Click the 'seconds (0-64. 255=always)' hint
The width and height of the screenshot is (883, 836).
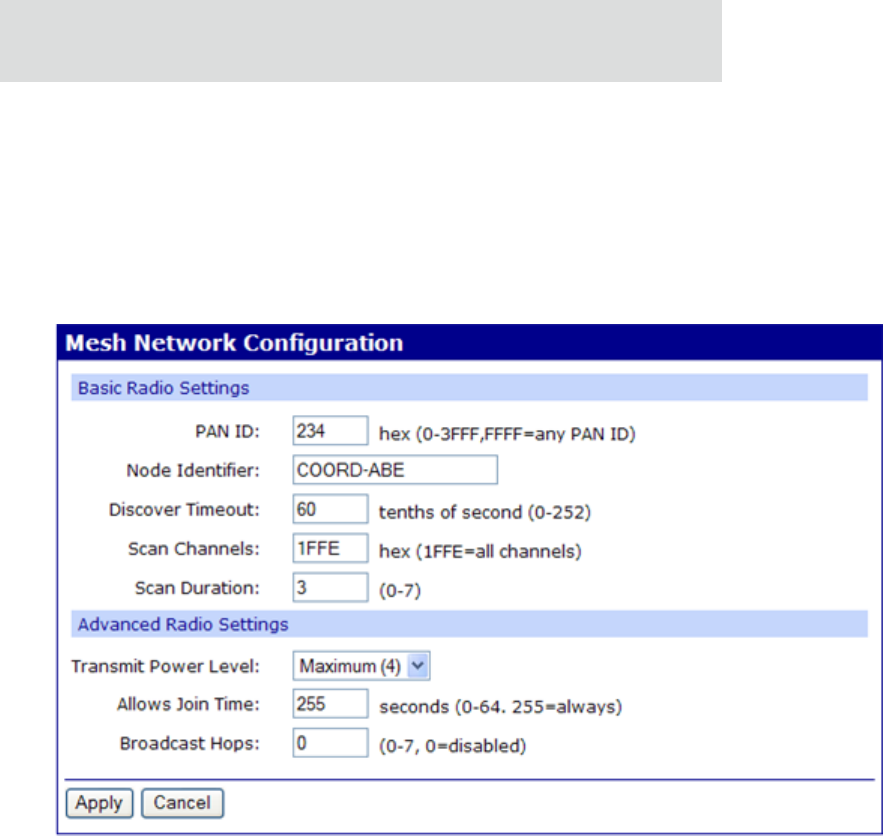tap(501, 707)
